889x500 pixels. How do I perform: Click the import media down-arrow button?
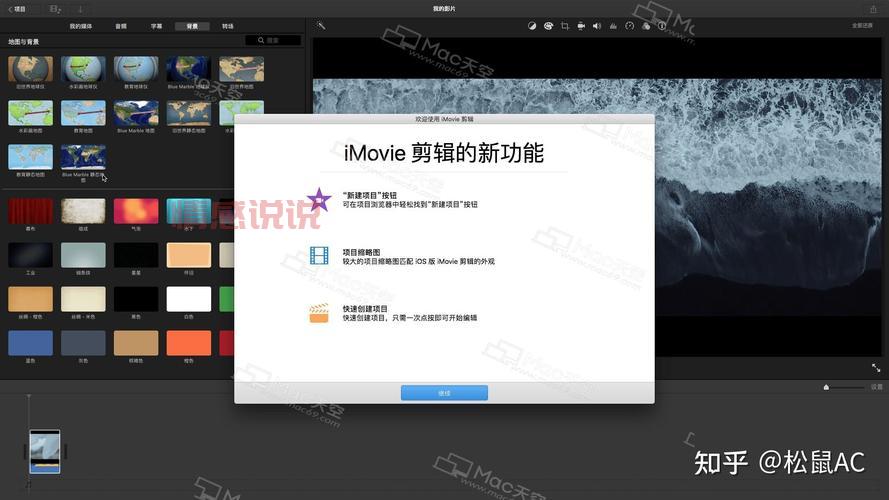click(x=81, y=8)
